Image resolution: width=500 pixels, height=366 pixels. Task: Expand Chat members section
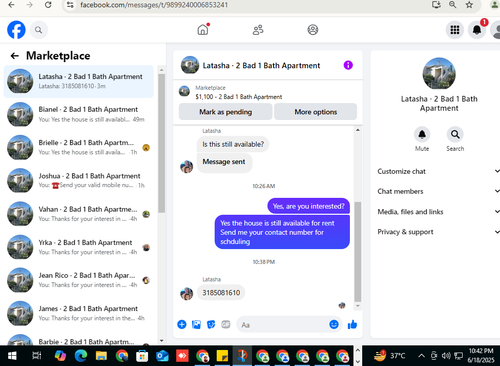tap(438, 191)
